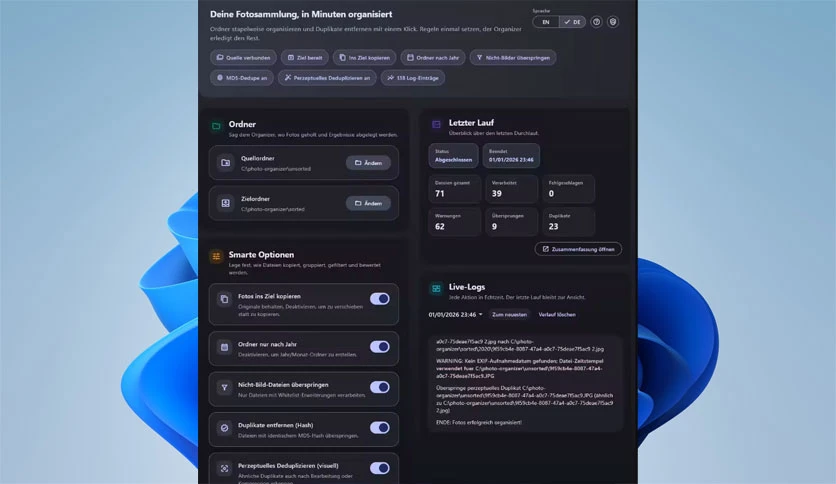Click the 'Warnungen' 62 card
The height and width of the screenshot is (484, 836).
(x=454, y=222)
